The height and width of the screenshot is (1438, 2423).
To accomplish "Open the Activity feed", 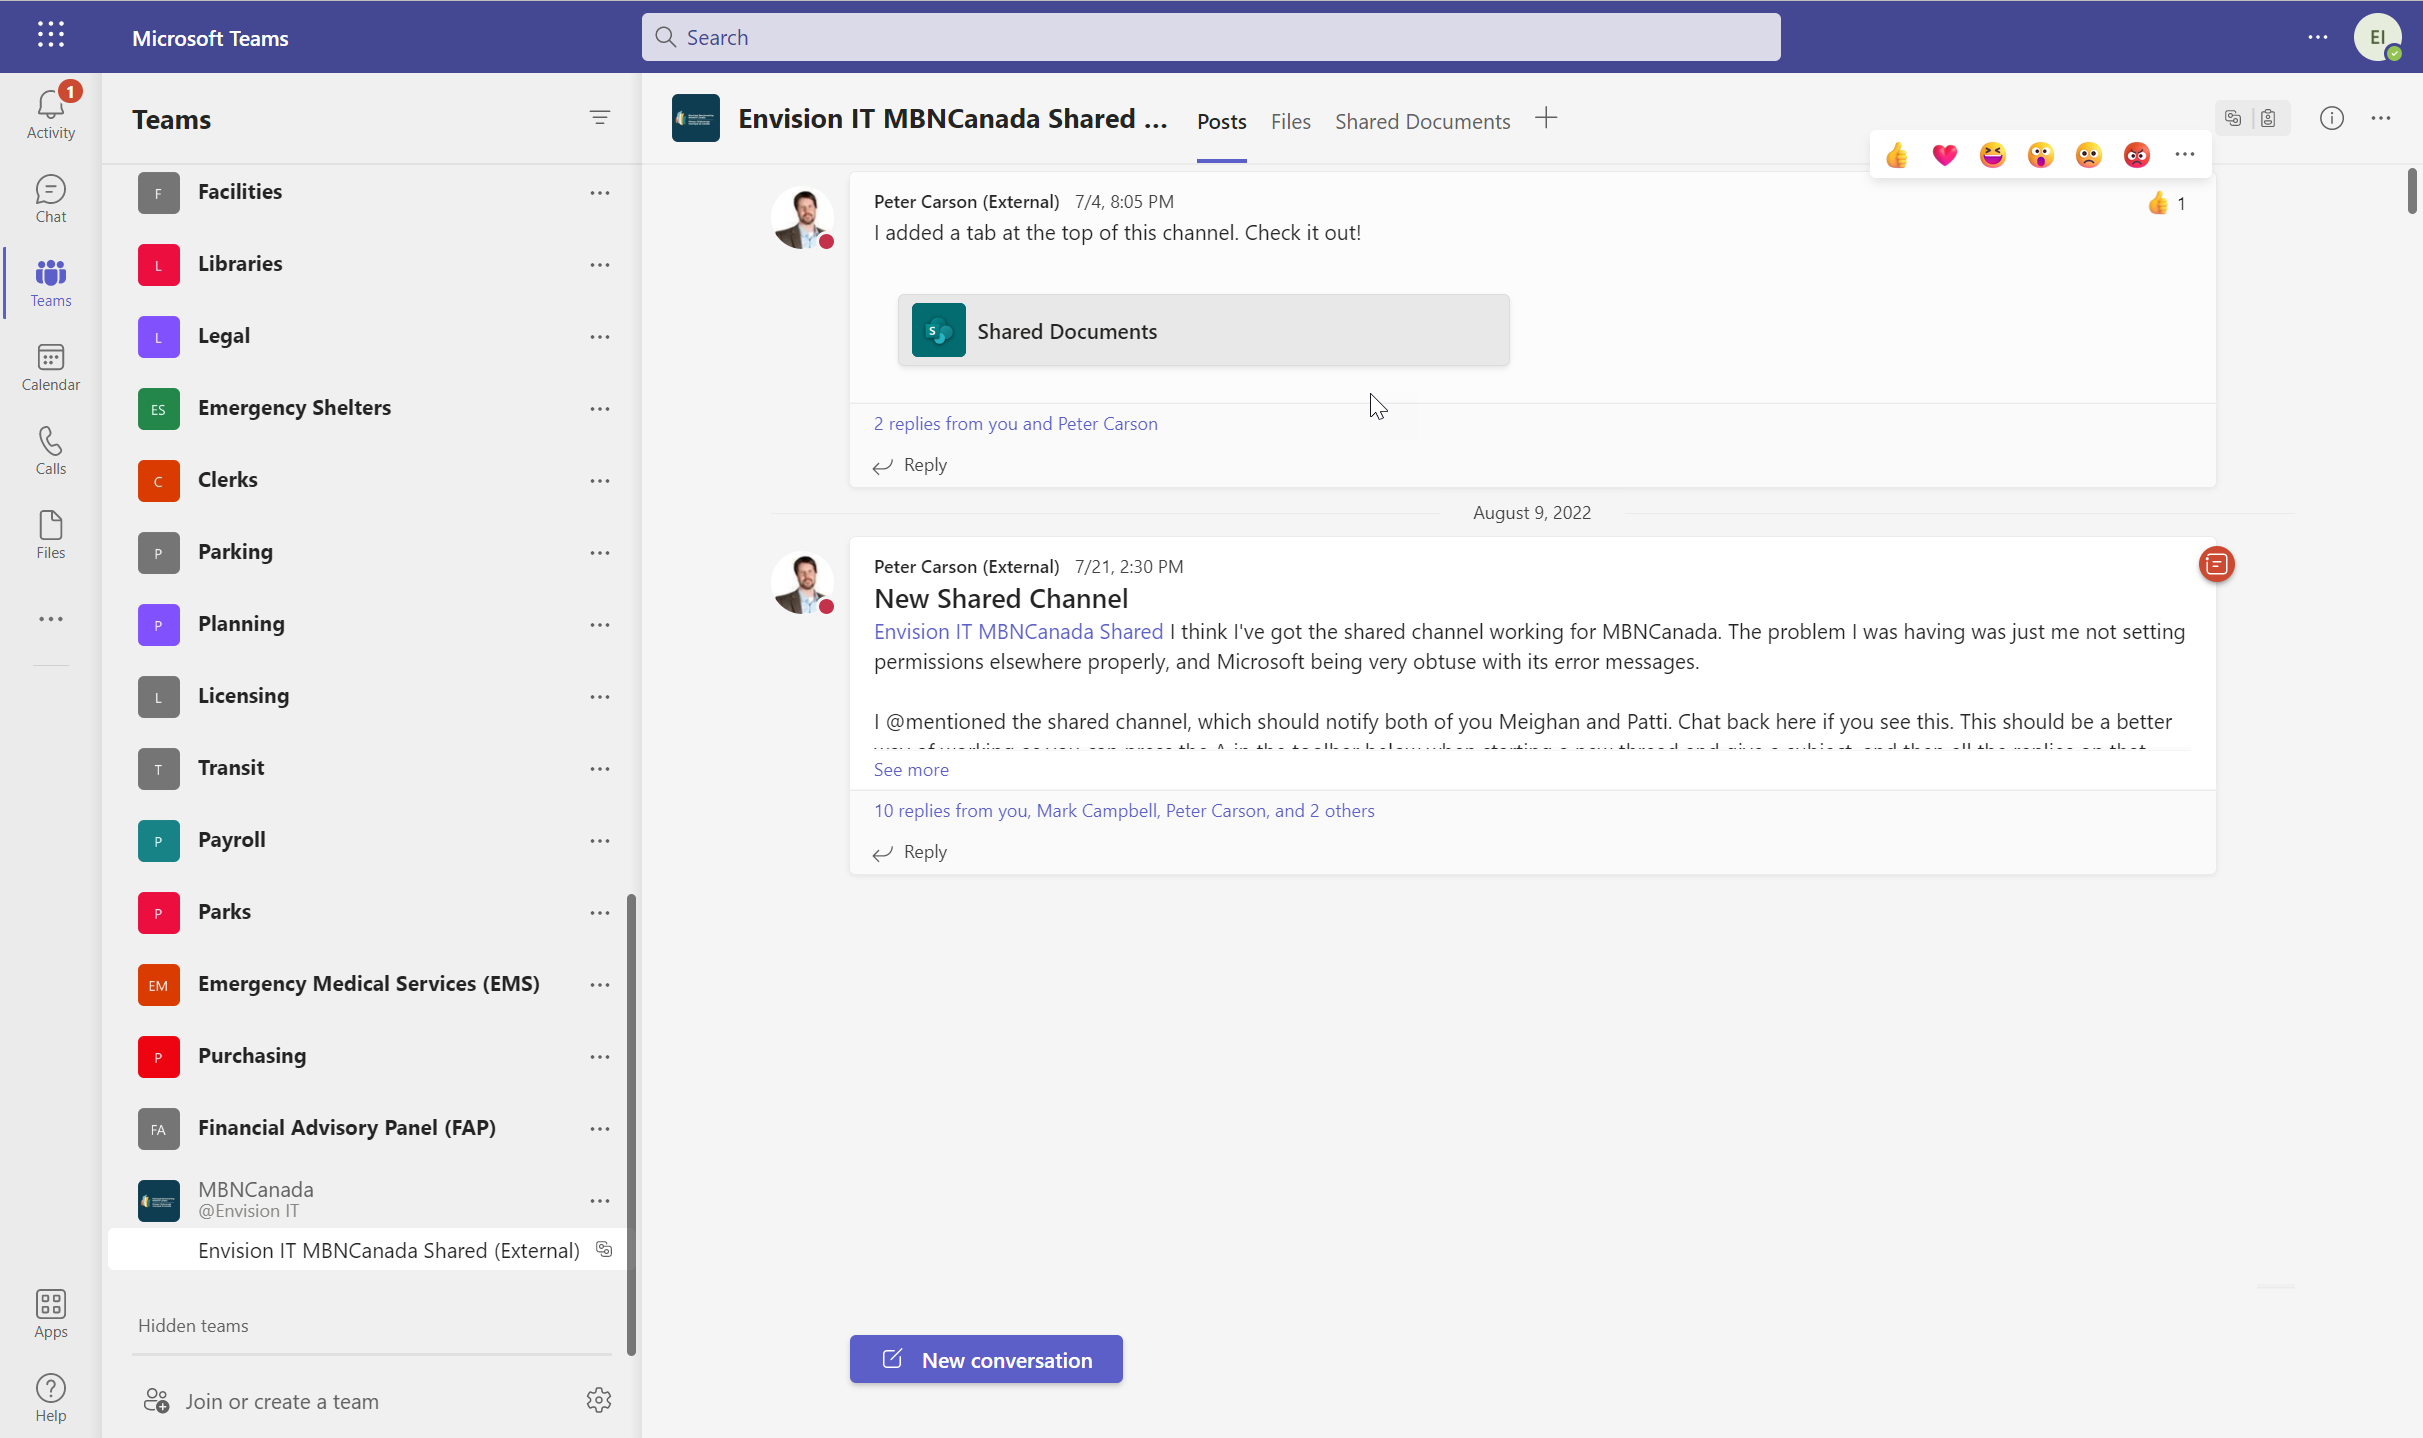I will [51, 113].
